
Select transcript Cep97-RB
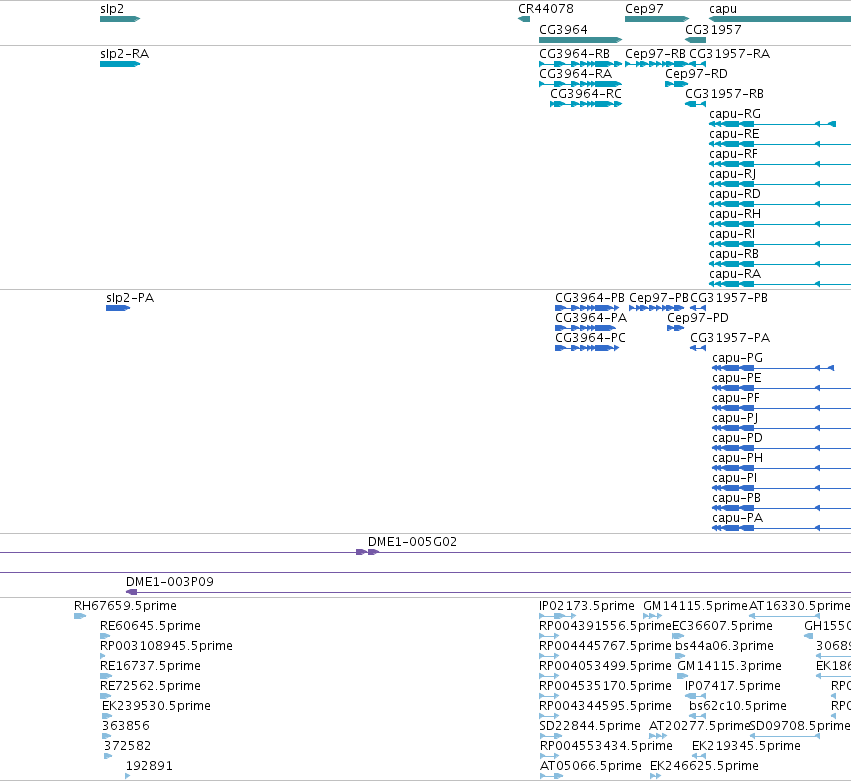point(656,64)
